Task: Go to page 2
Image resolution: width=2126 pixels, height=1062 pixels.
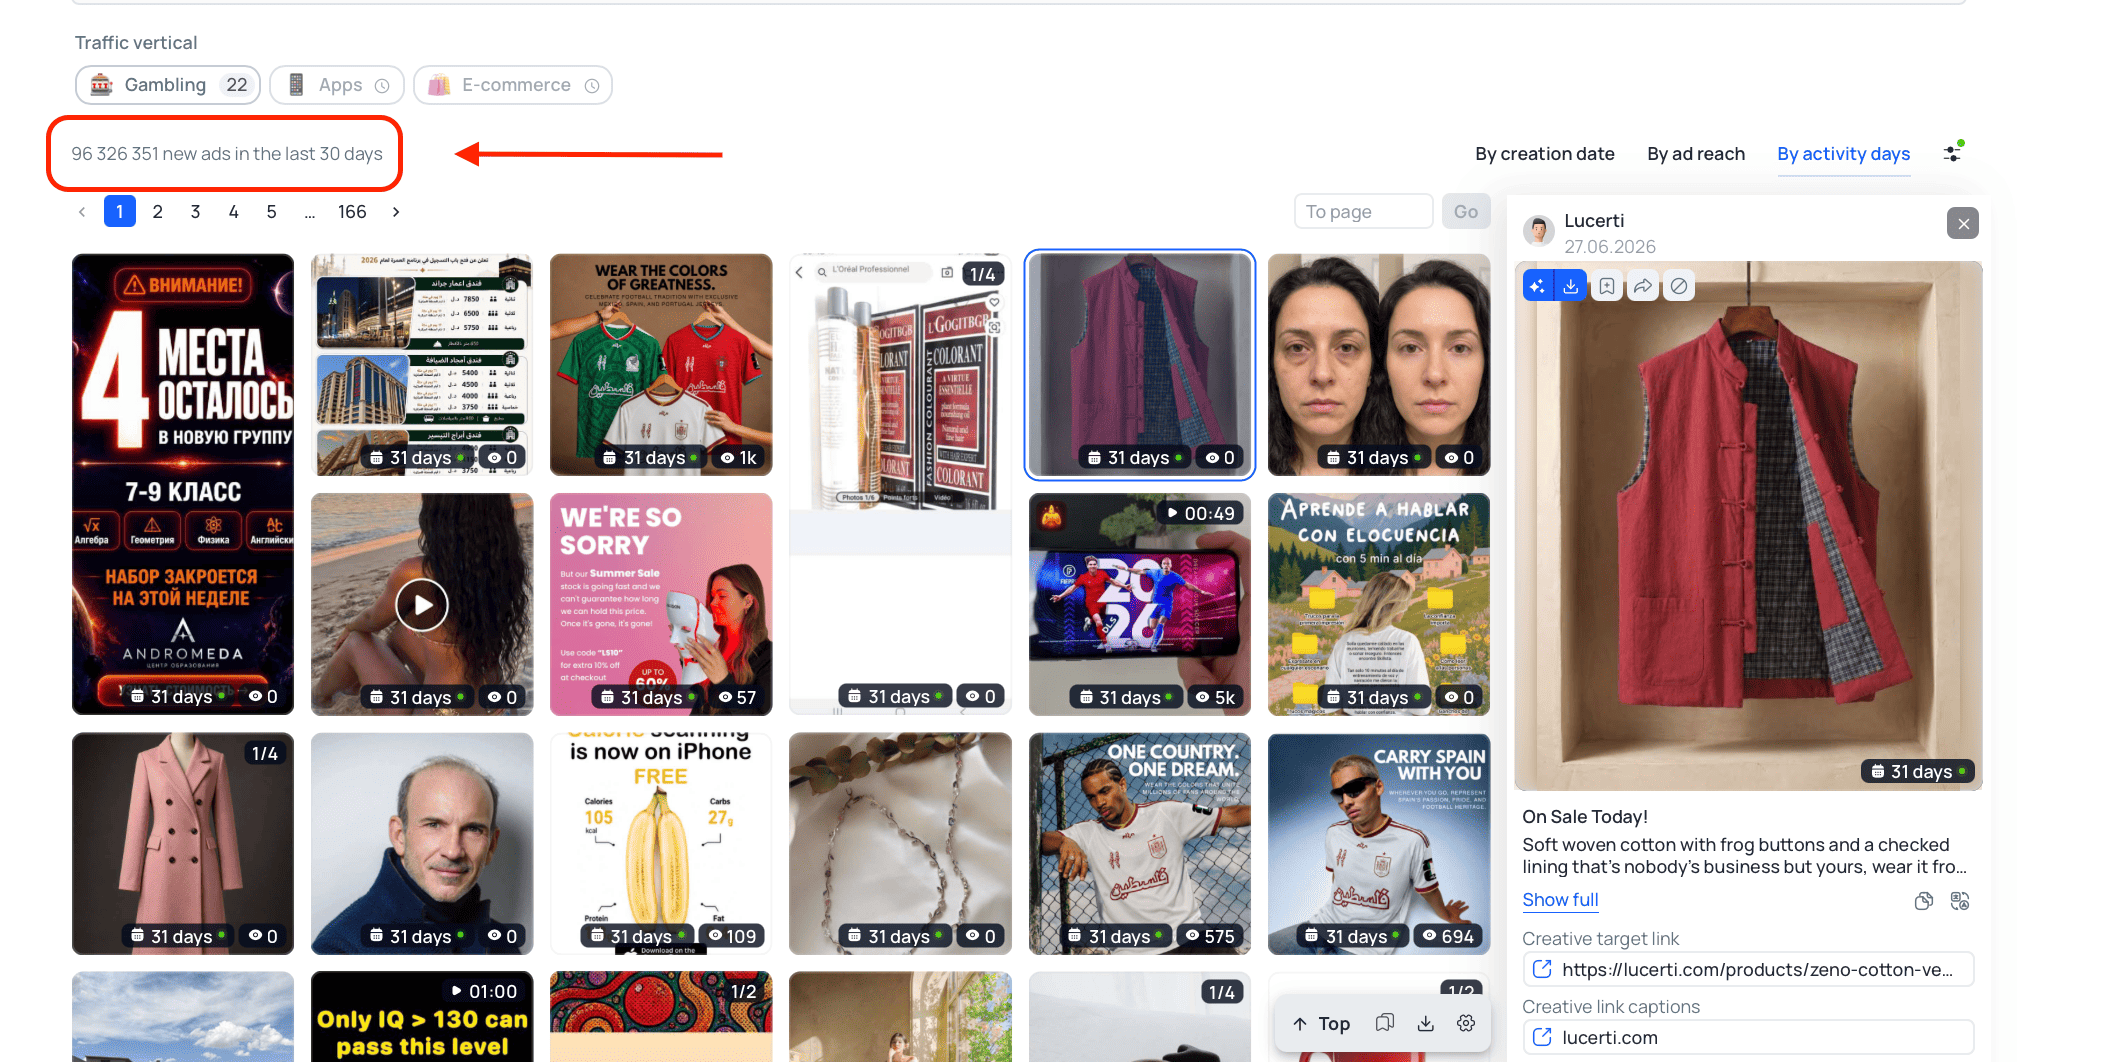Action: coord(158,212)
